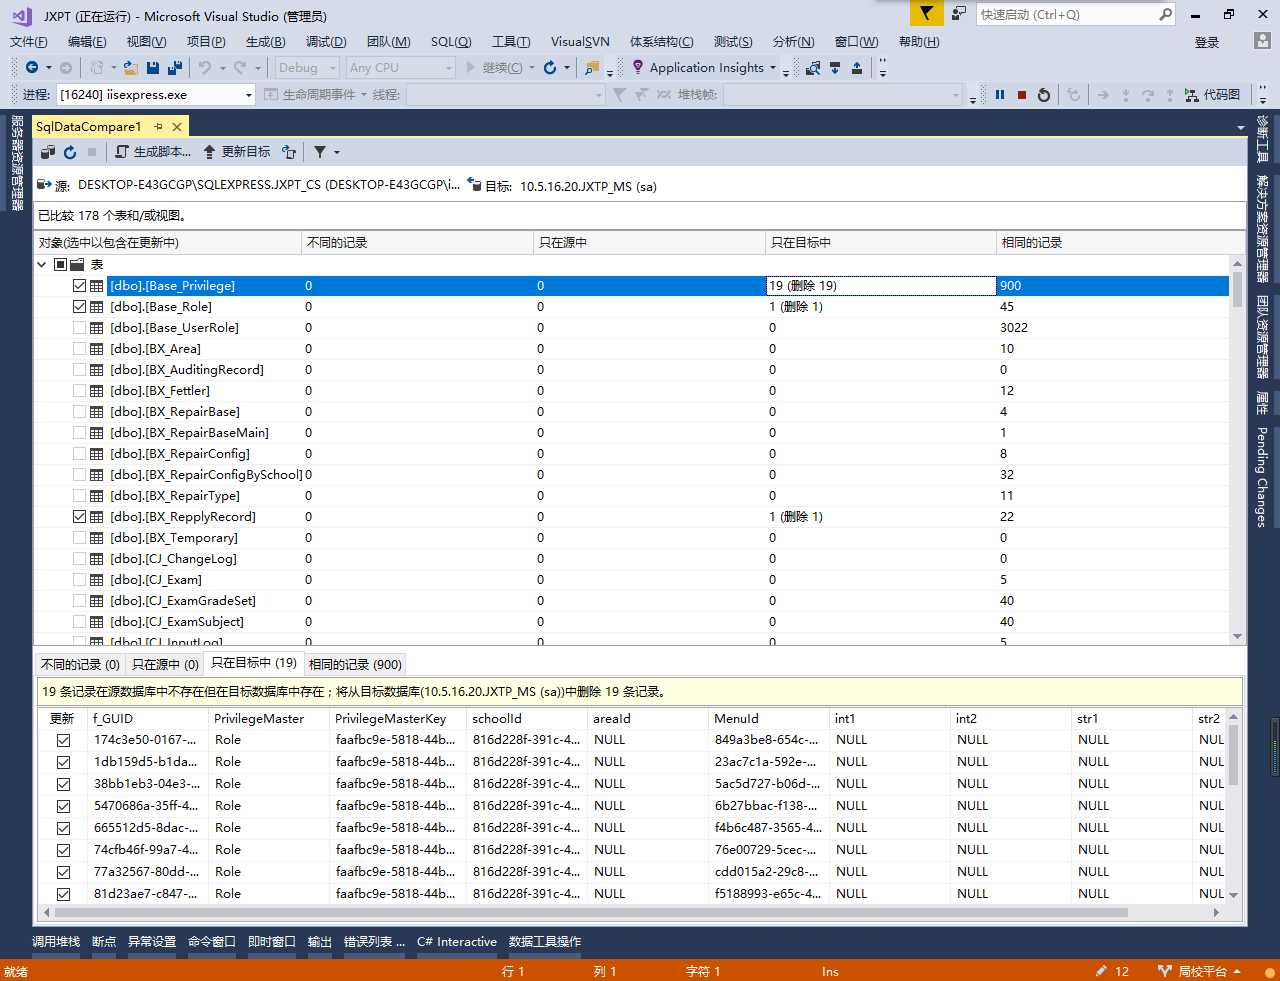The width and height of the screenshot is (1280, 981).
Task: Close the SqlDataCompare1 tab
Action: click(177, 127)
